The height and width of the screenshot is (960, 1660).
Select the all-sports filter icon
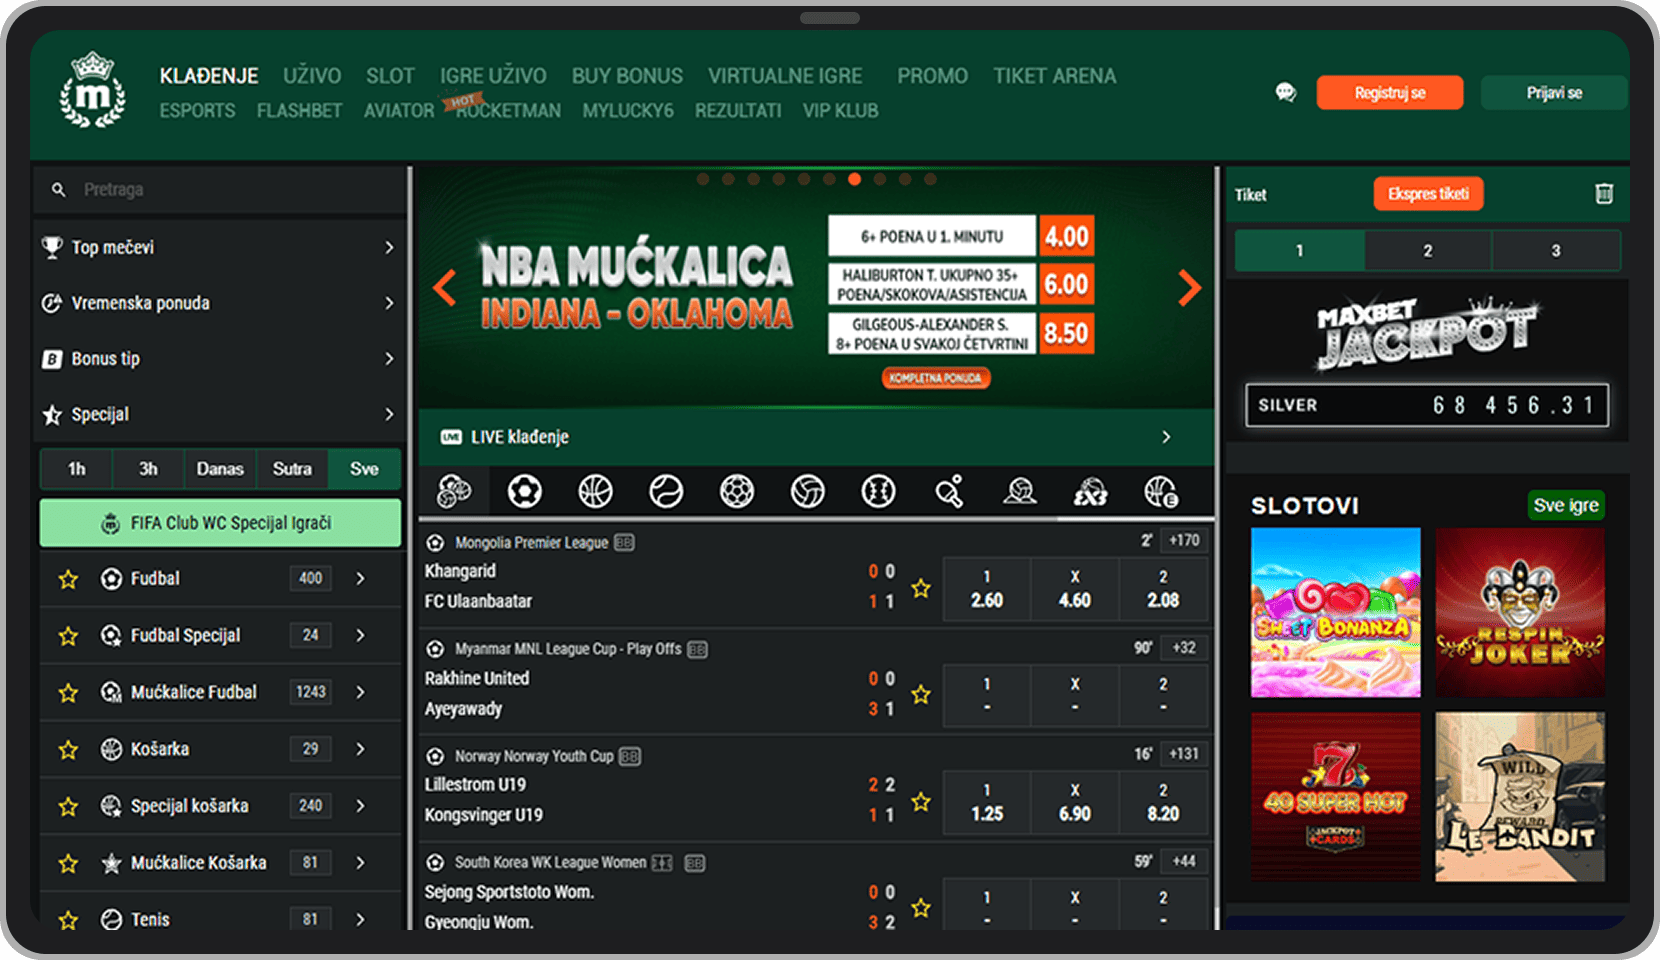454,491
